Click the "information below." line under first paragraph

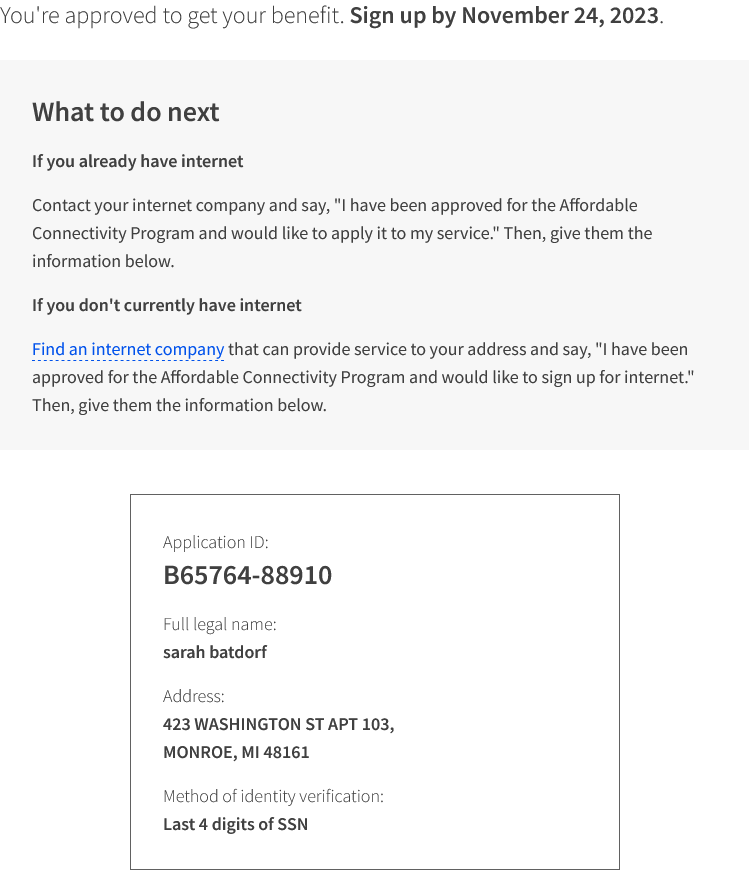click(x=103, y=262)
